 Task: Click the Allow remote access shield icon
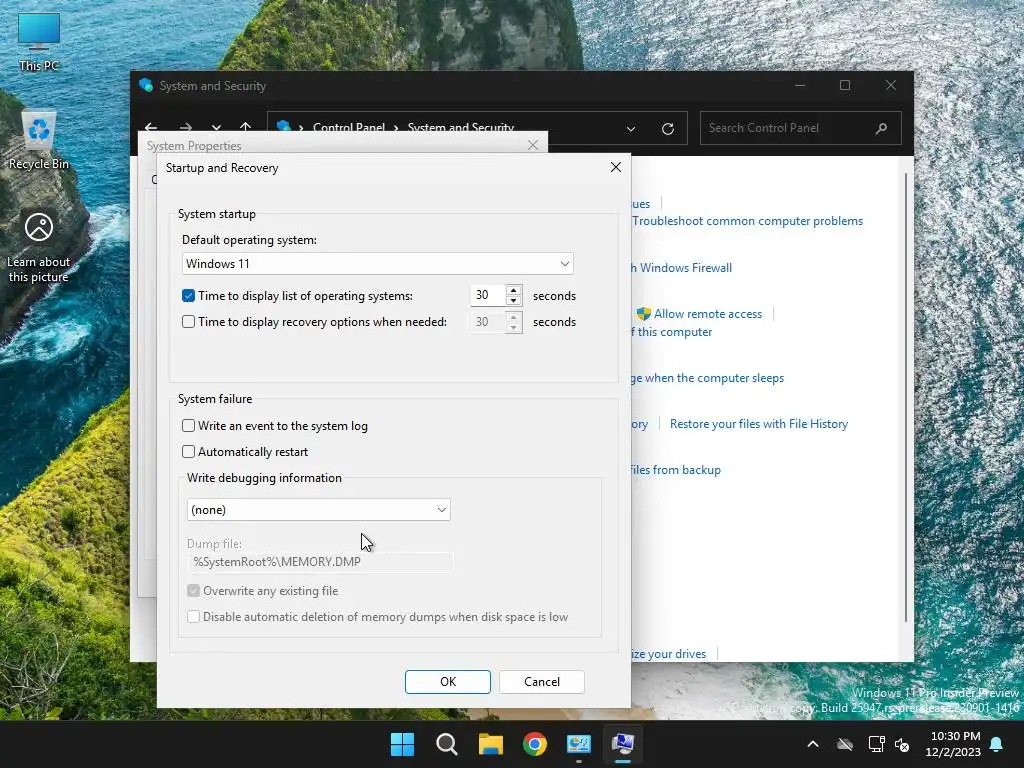click(x=644, y=314)
